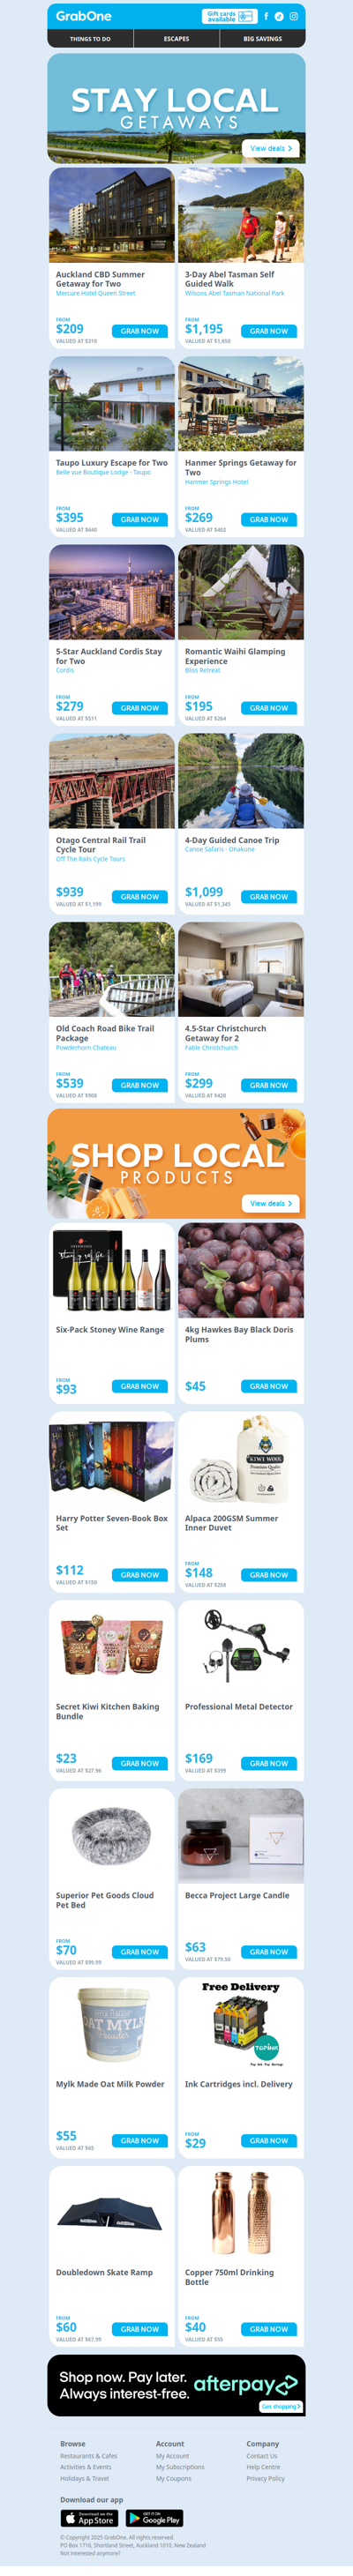
Task: Click the Professional Metal Detector product image
Action: coord(241,1648)
